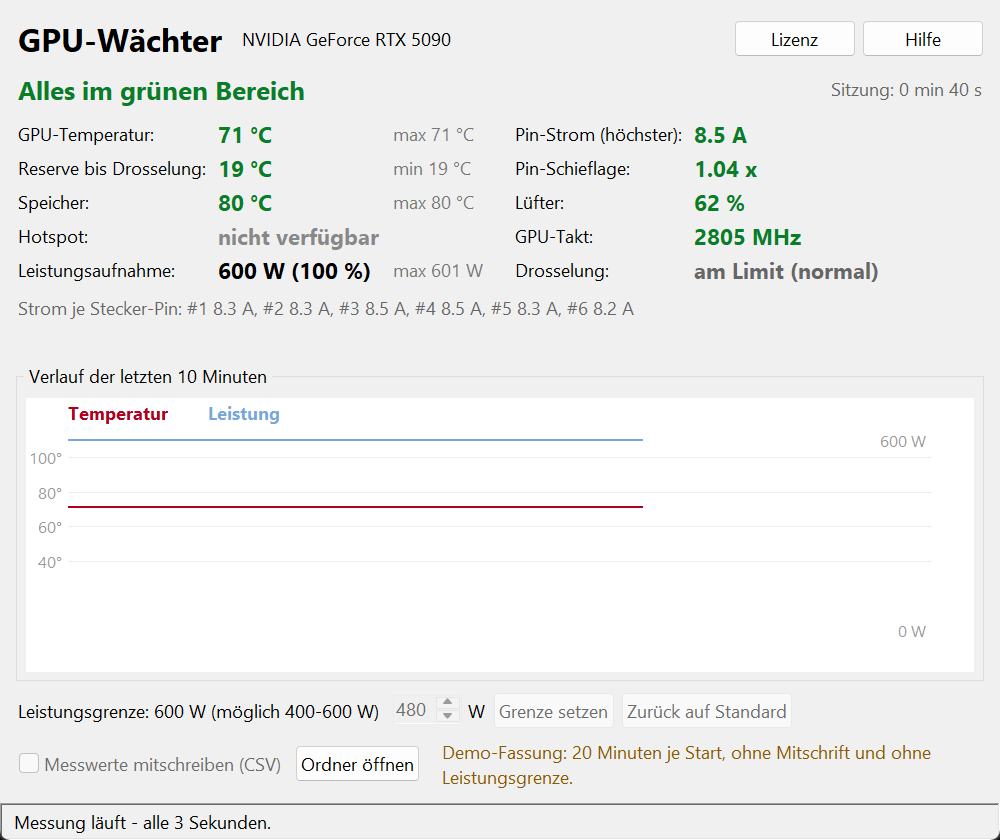Click the power limit watt input field
This screenshot has height=840, width=1000.
(x=415, y=709)
